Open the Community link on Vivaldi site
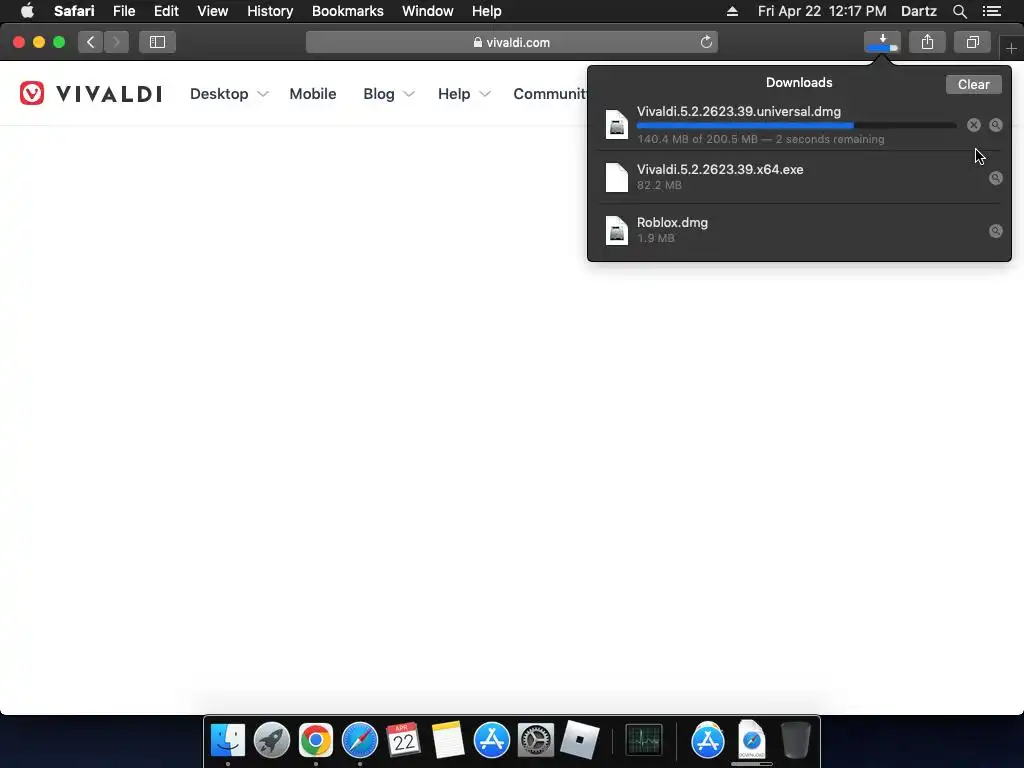 coord(550,94)
